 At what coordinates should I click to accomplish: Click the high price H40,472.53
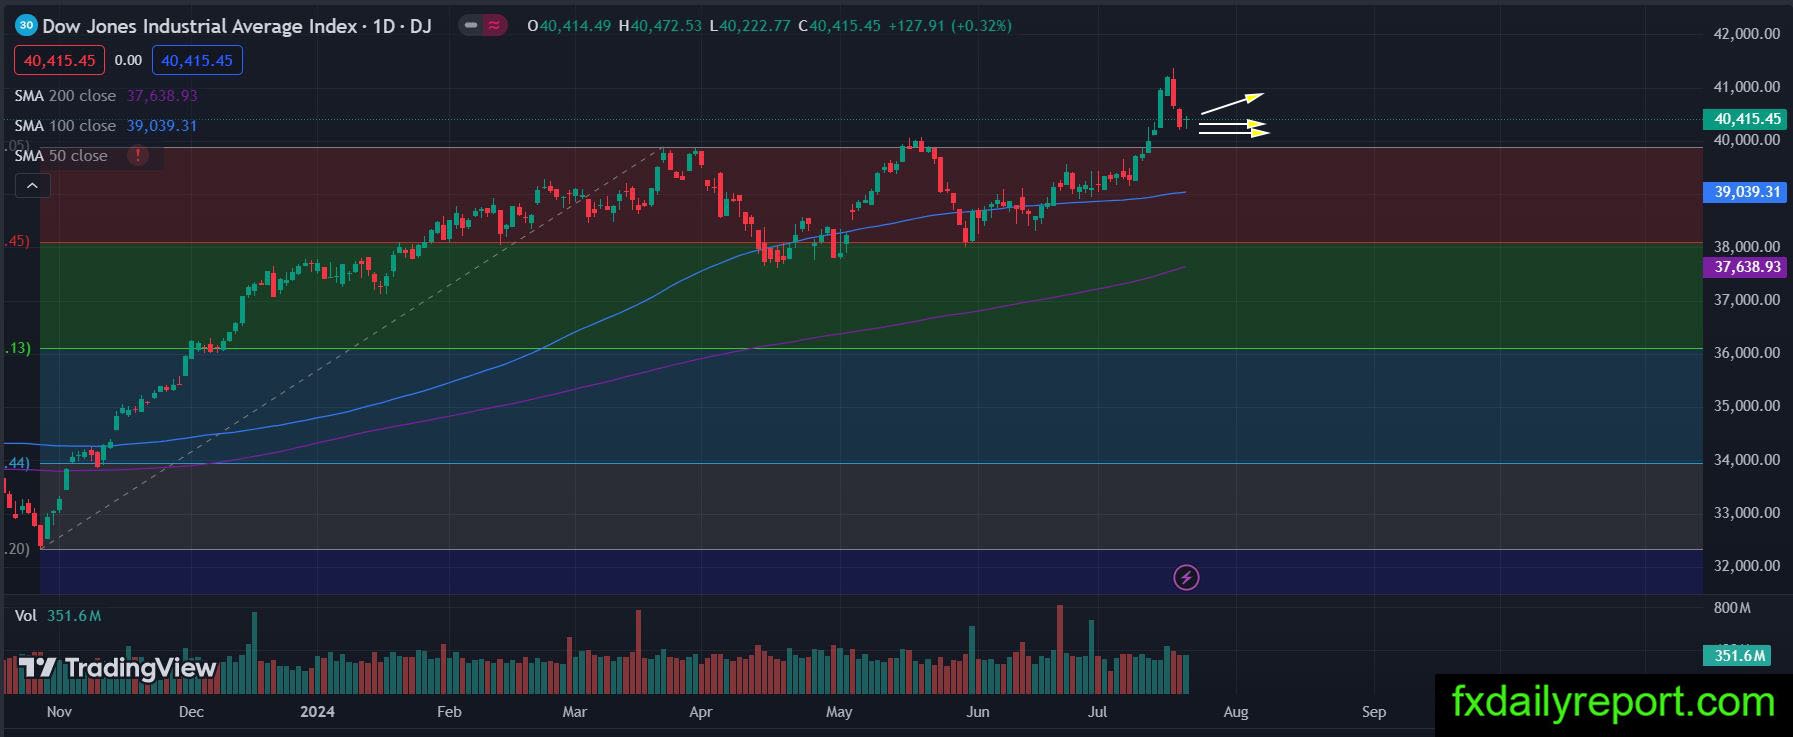660,26
